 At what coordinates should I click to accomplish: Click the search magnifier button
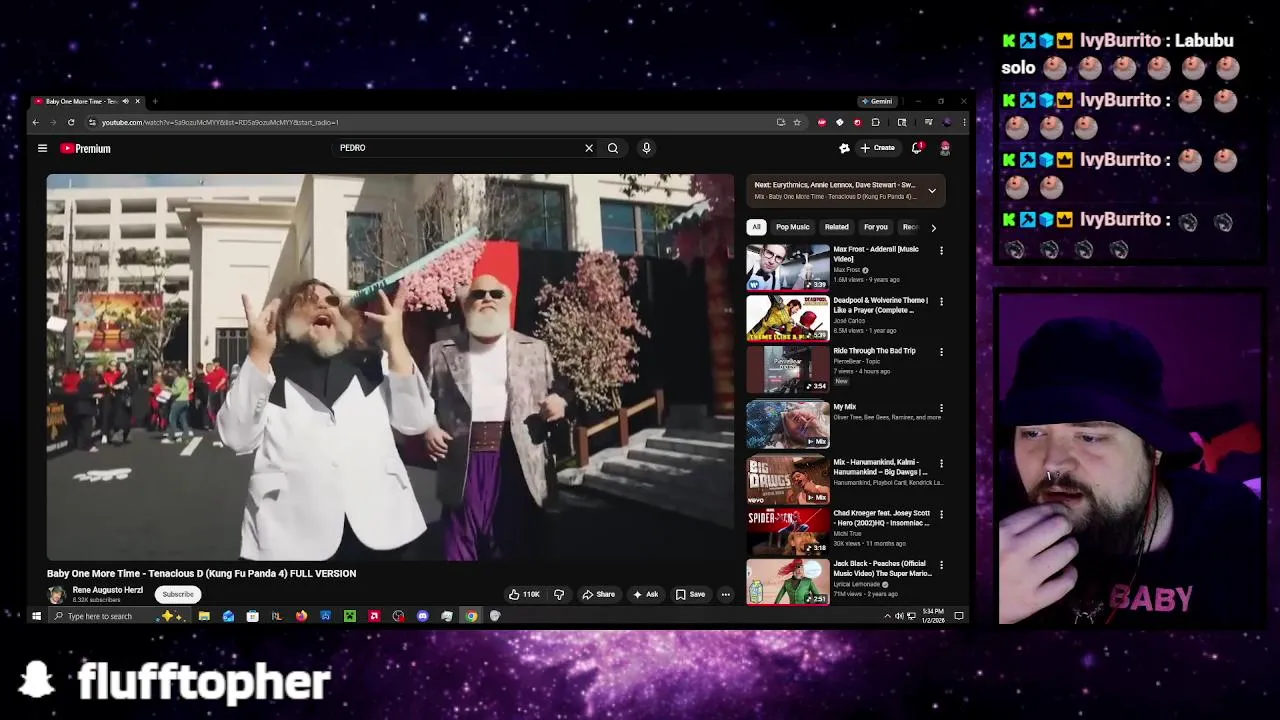pyautogui.click(x=613, y=148)
